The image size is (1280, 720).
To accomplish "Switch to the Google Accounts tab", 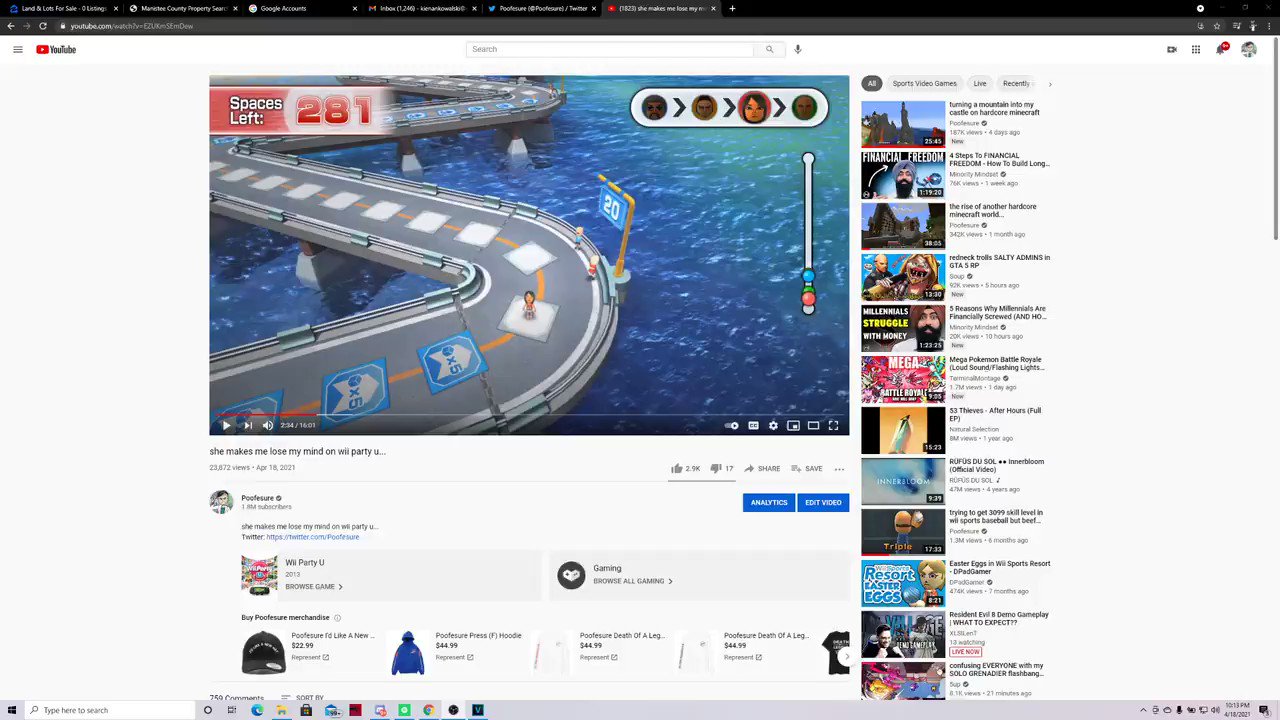I will (302, 8).
